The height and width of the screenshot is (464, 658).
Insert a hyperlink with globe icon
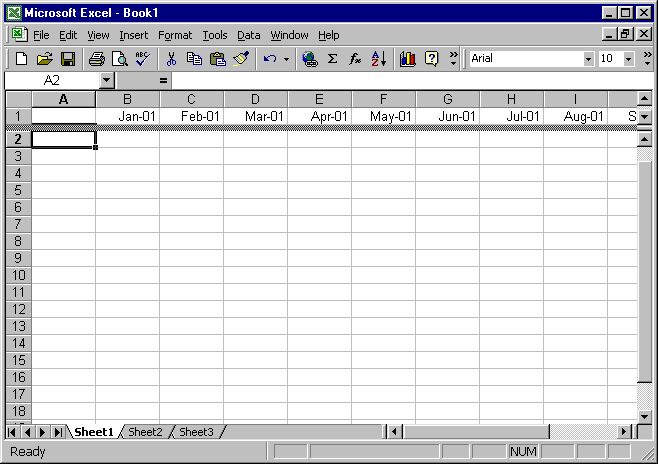[x=310, y=59]
